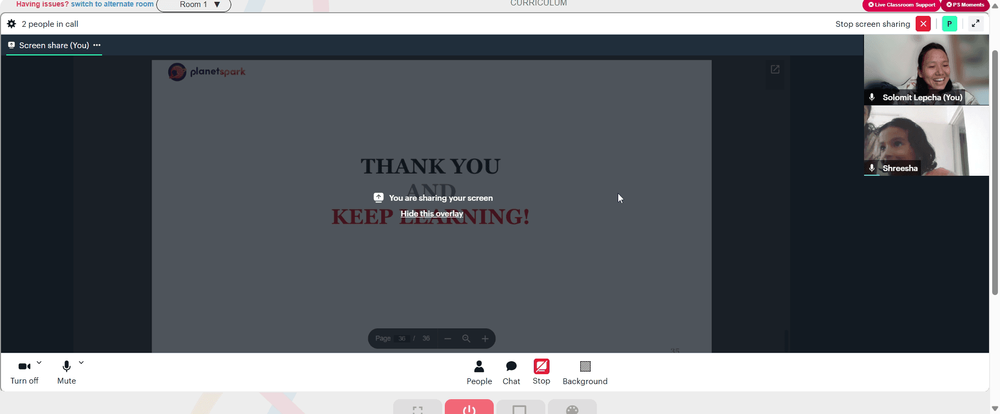The height and width of the screenshot is (414, 1000).
Task: Click the square whiteboard button below call
Action: click(x=520, y=407)
